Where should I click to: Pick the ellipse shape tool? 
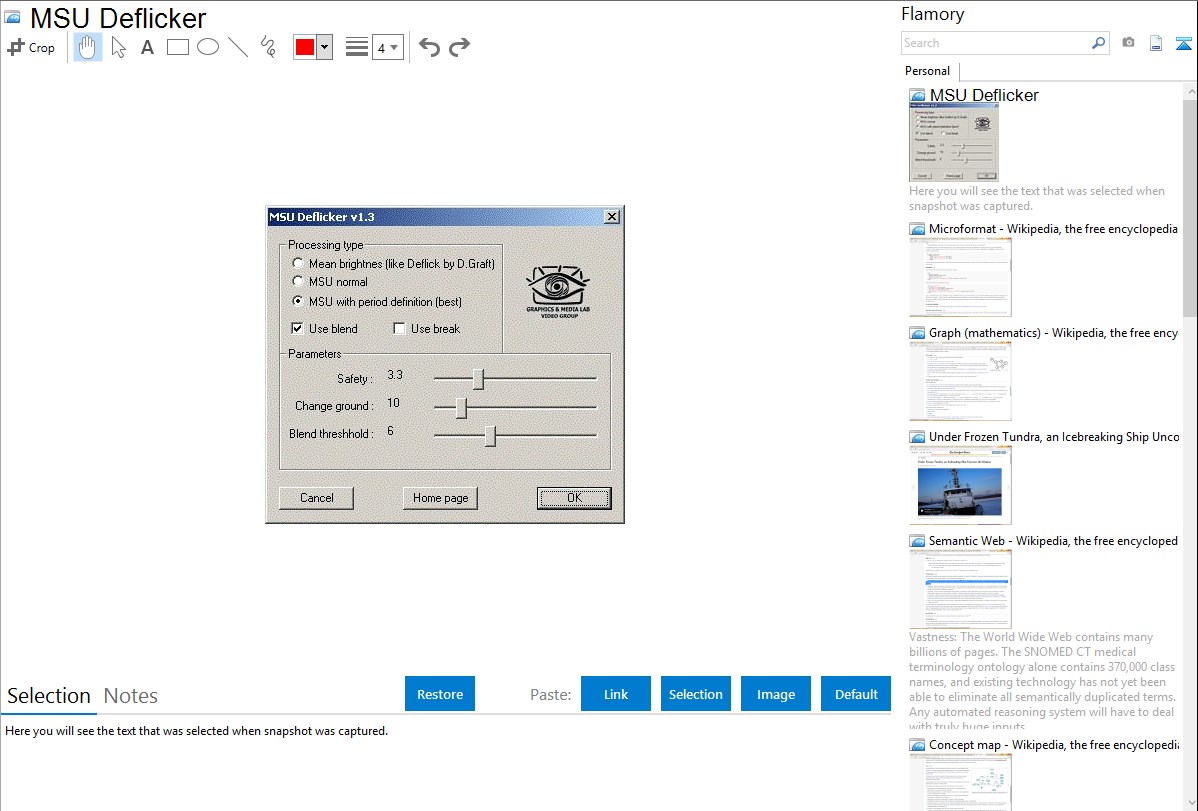tap(208, 47)
